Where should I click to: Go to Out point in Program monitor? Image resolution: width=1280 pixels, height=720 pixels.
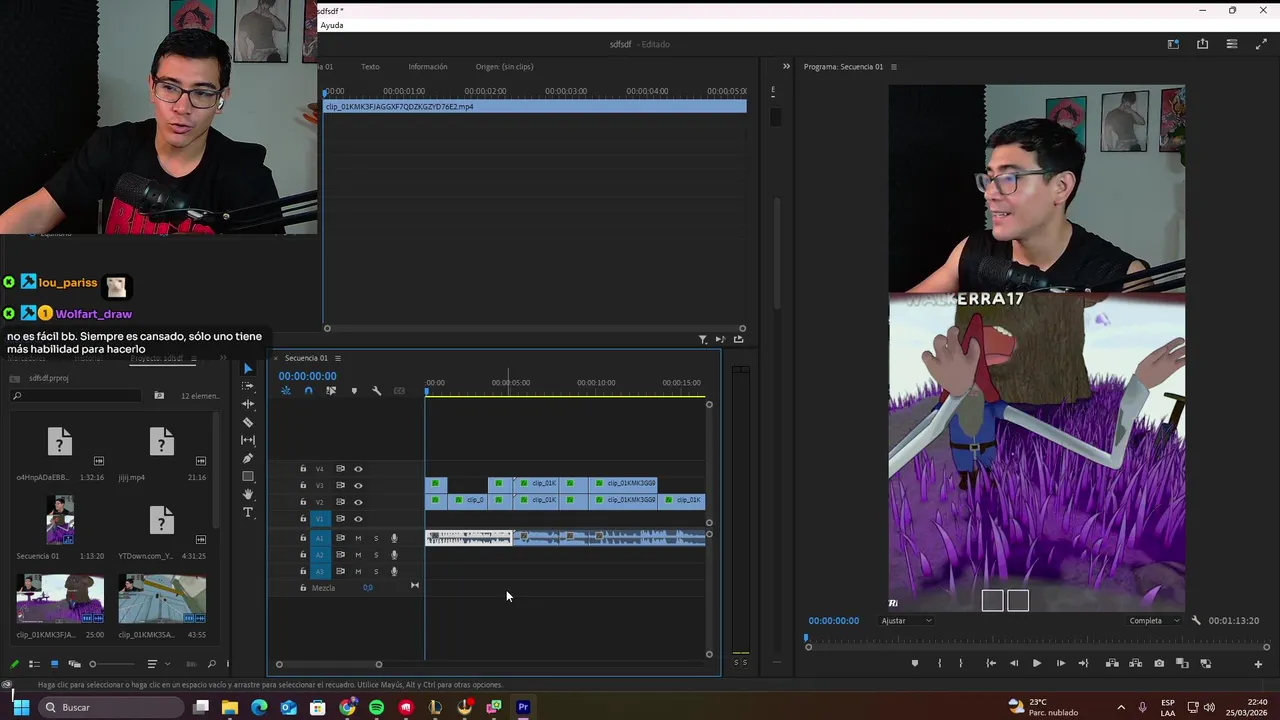tap(1083, 663)
